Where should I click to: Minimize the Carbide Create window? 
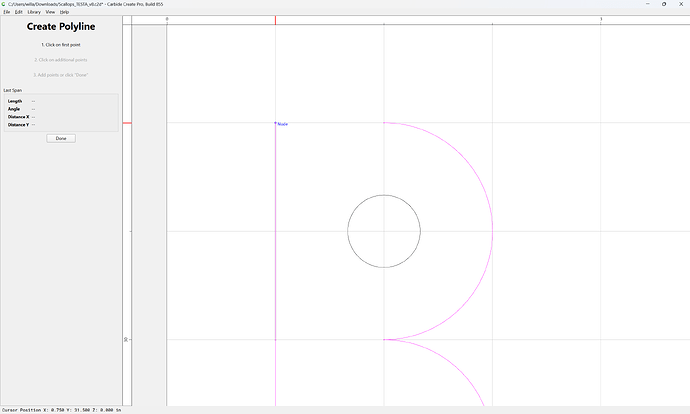647,4
